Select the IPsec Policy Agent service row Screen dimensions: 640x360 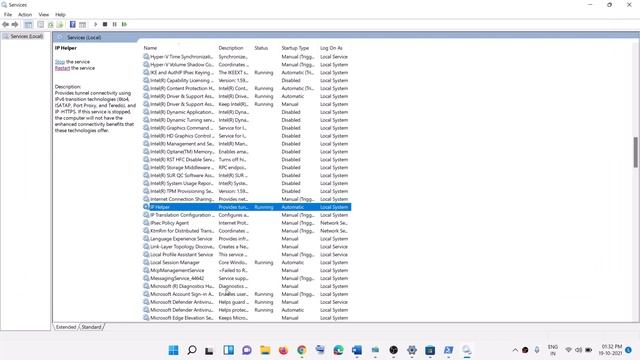click(247, 223)
